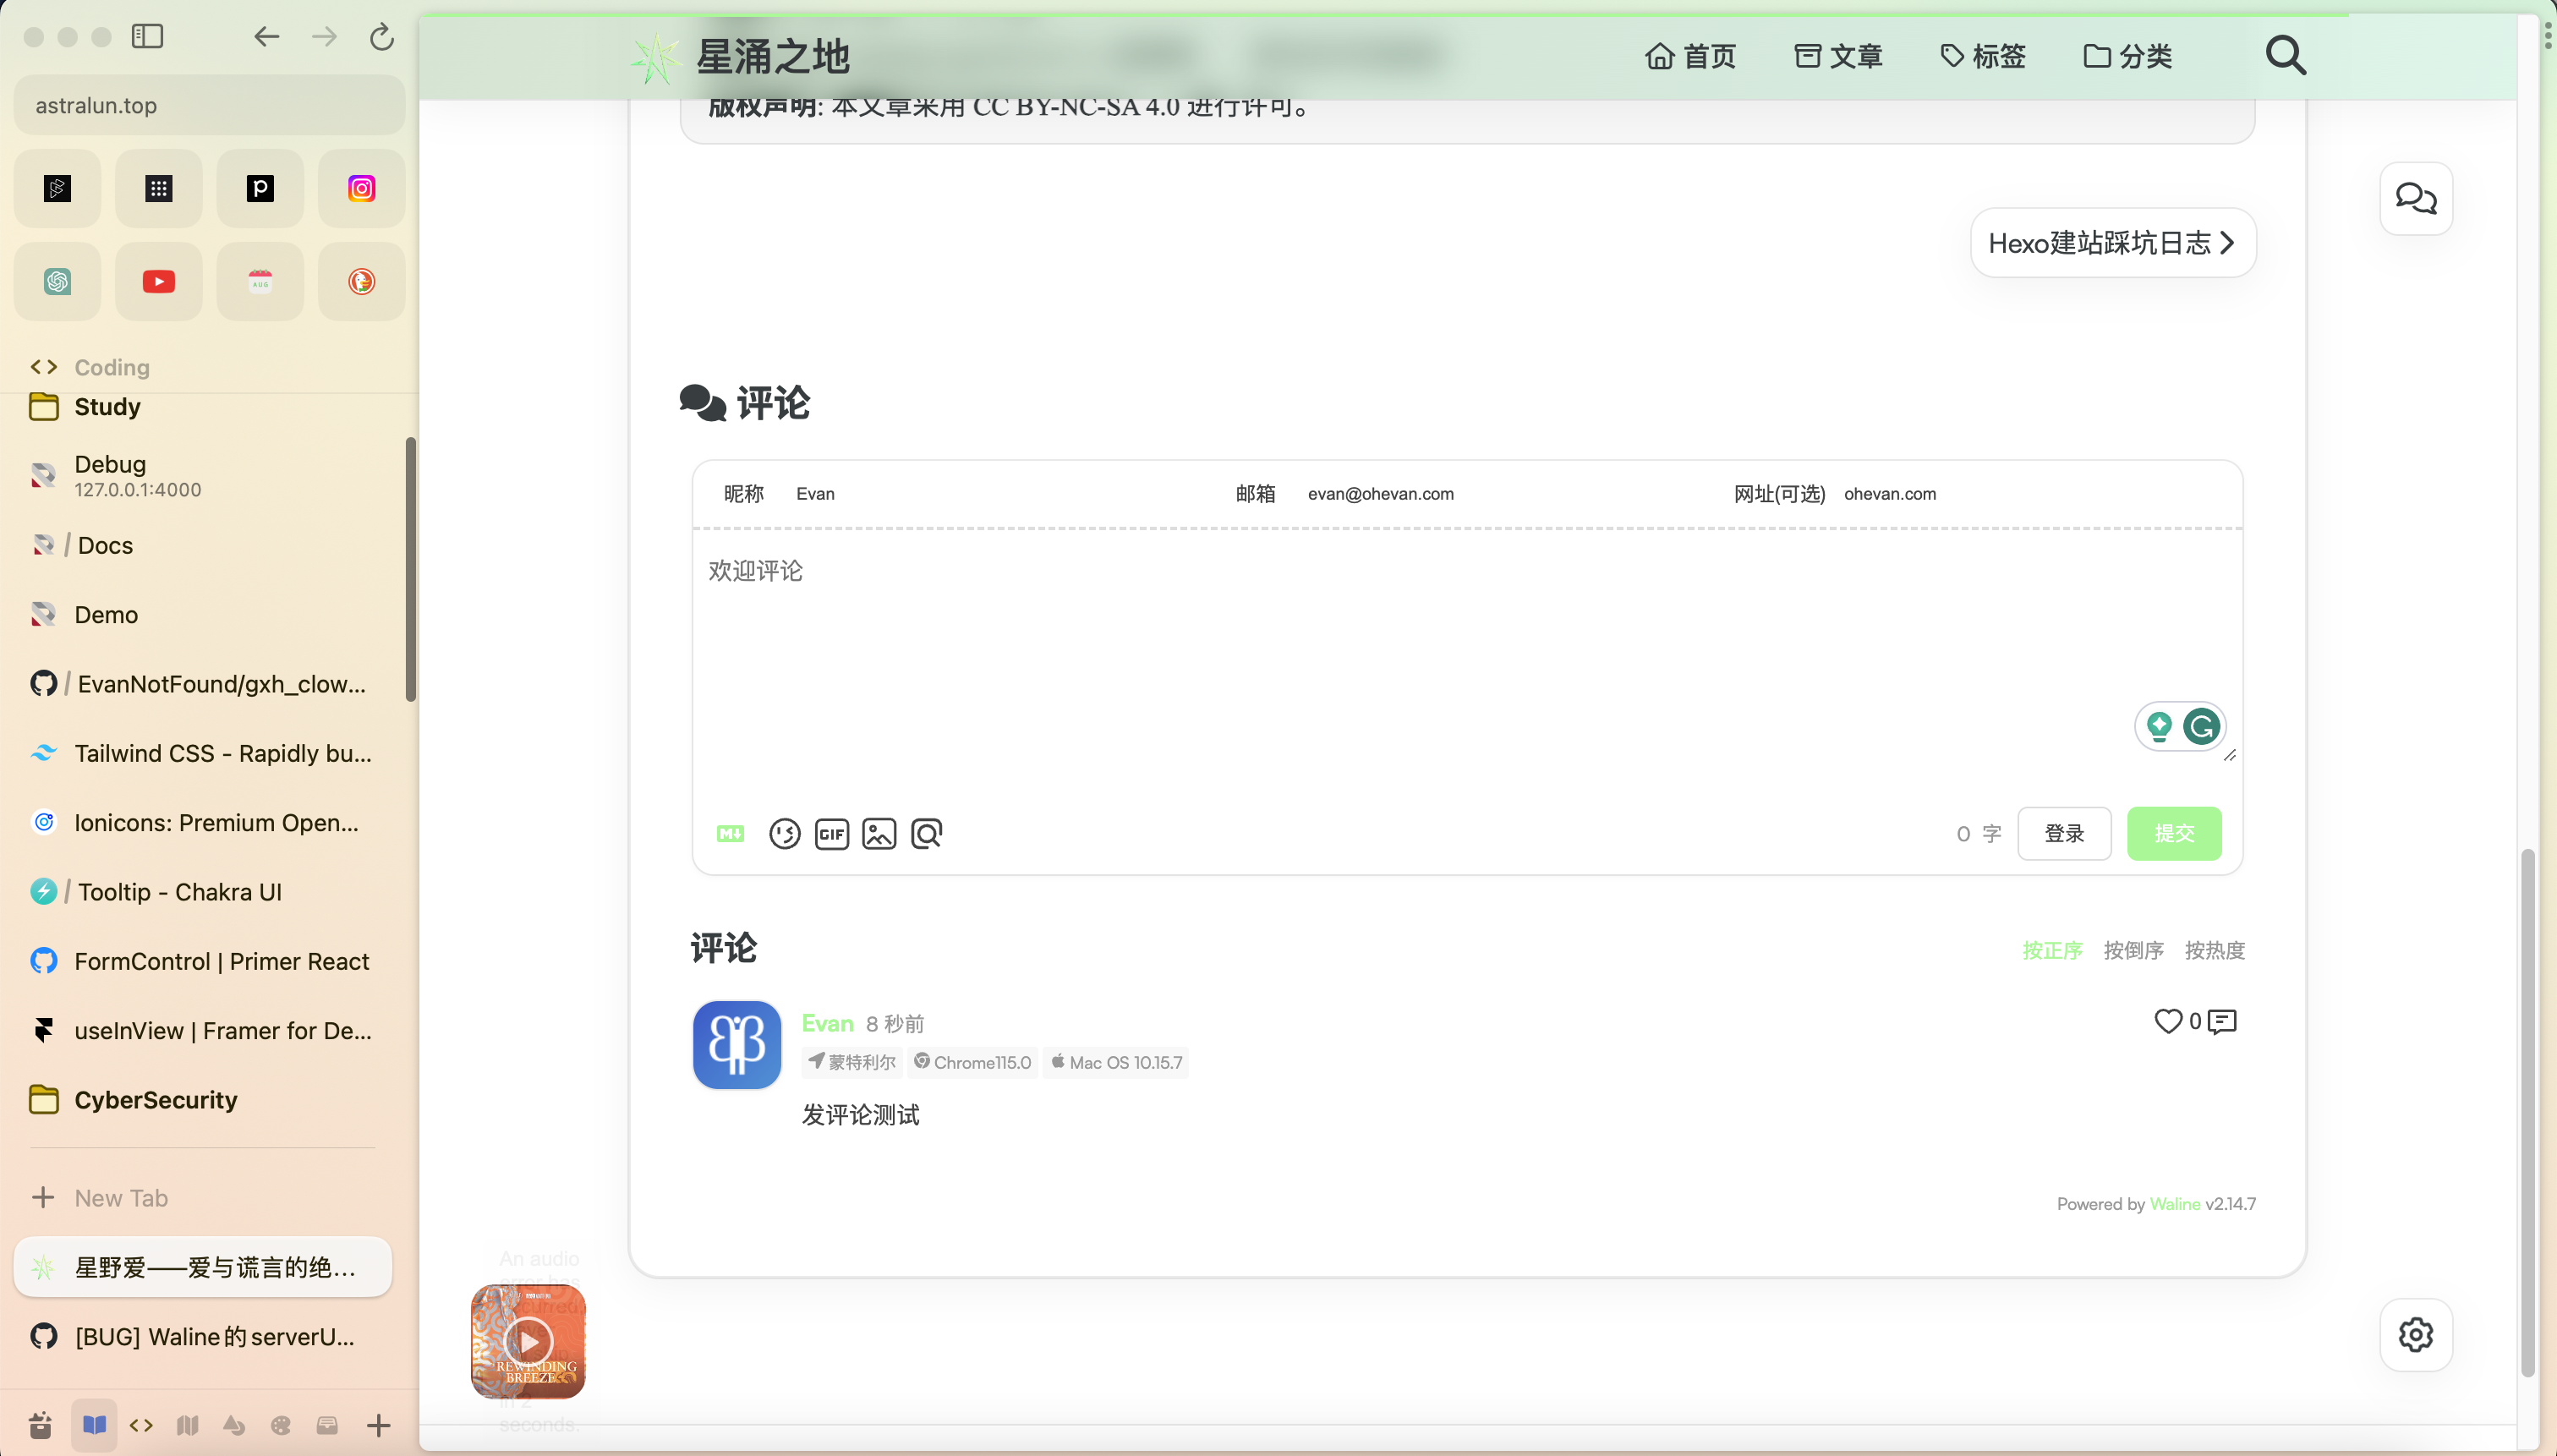Toggle the browser sidebar panel

point(148,36)
